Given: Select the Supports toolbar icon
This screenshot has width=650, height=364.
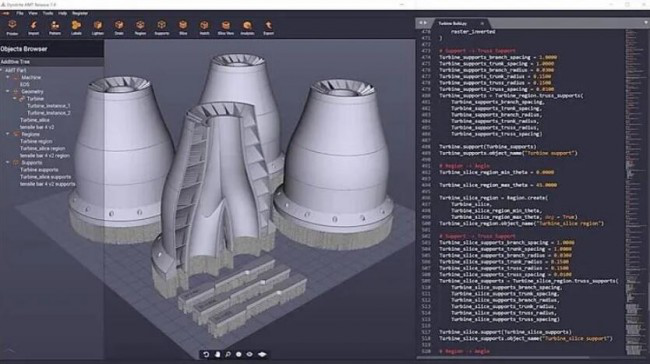Looking at the screenshot, I should [162, 27].
